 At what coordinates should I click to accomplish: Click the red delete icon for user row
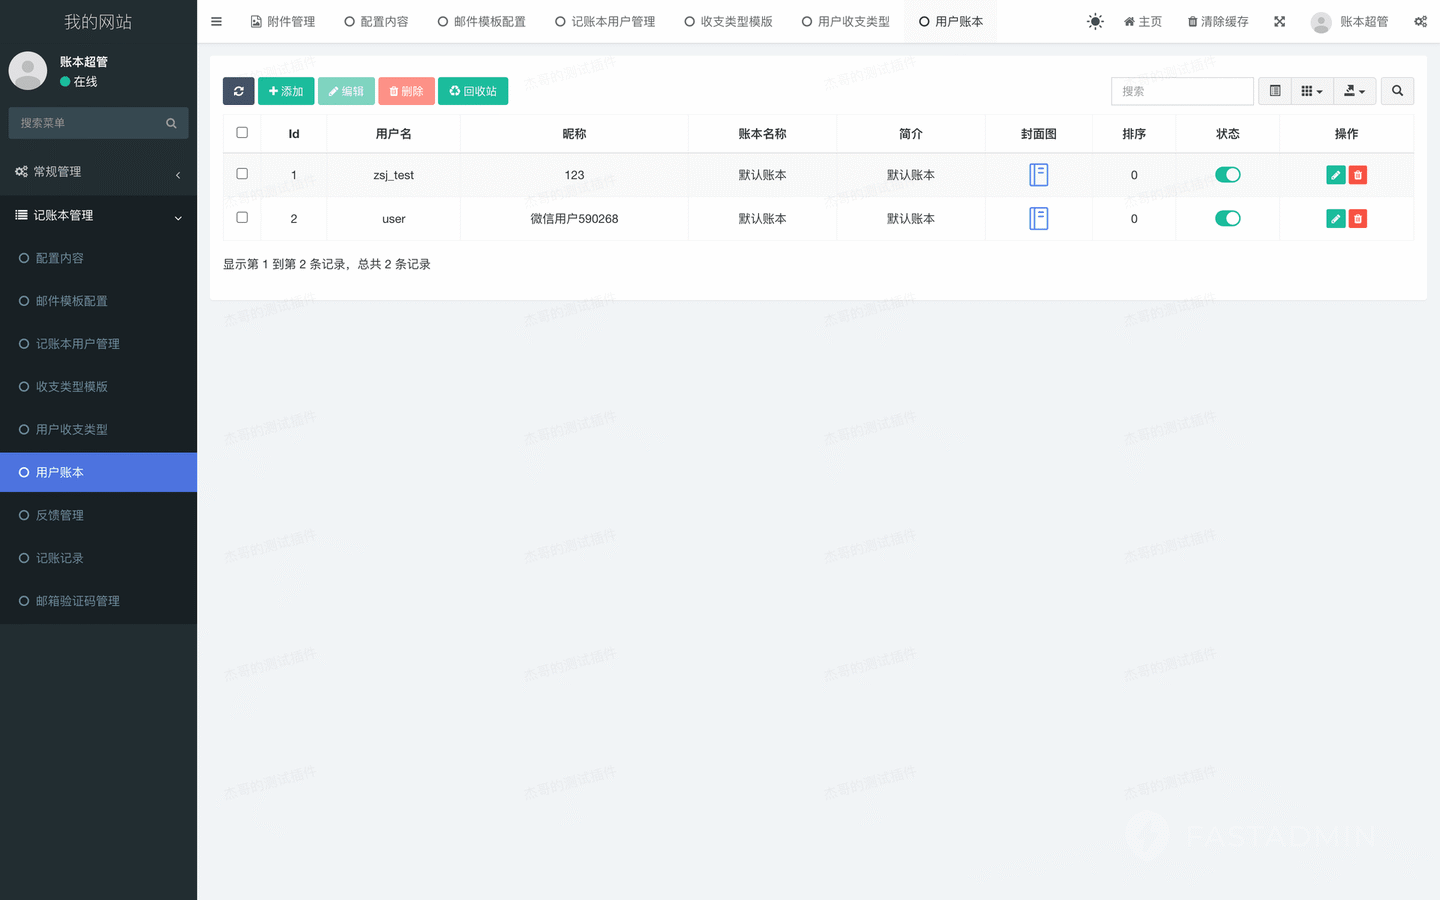tap(1357, 219)
